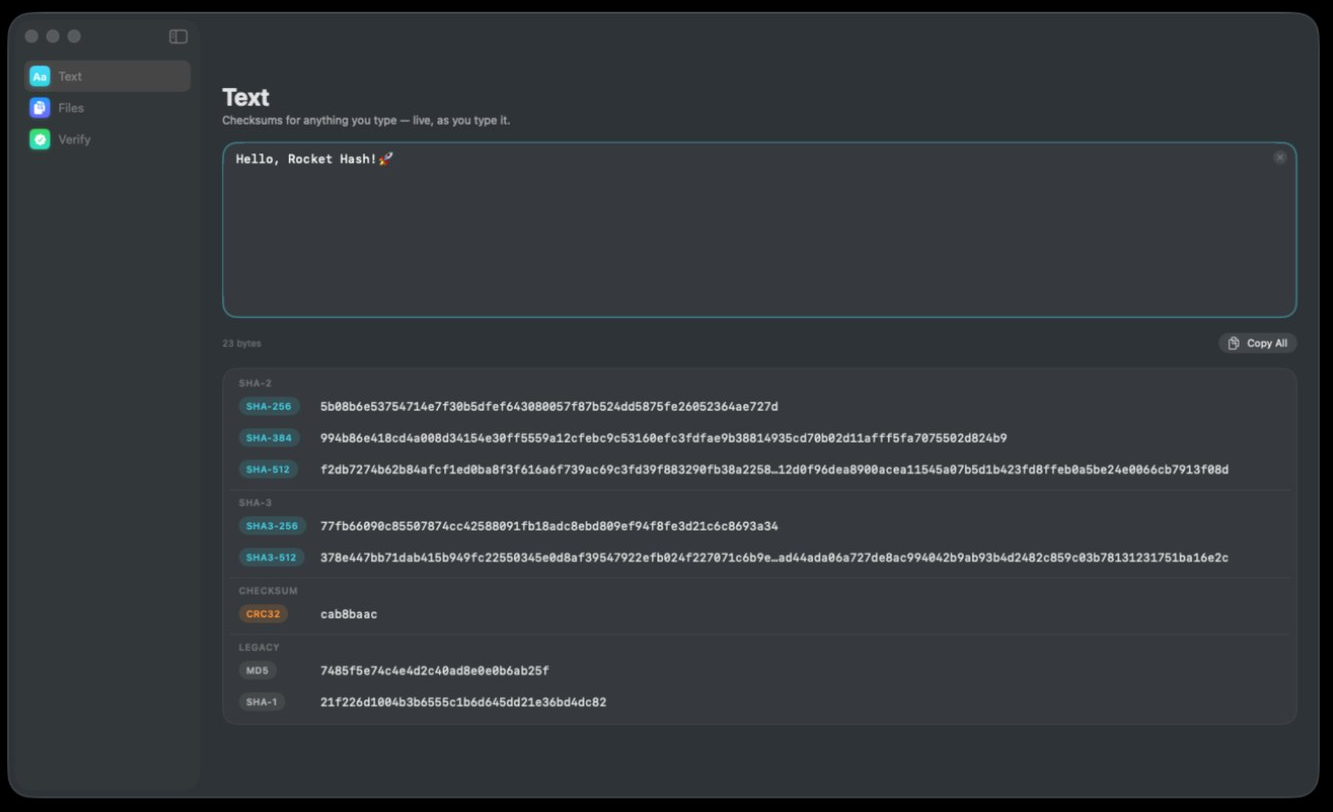Click the CHECKSUM group header
The image size is (1333, 812).
tap(268, 591)
